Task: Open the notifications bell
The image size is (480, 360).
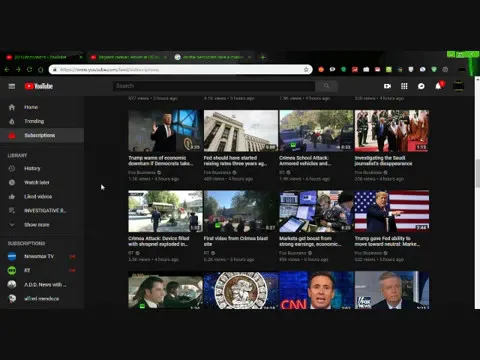Action: click(x=438, y=86)
